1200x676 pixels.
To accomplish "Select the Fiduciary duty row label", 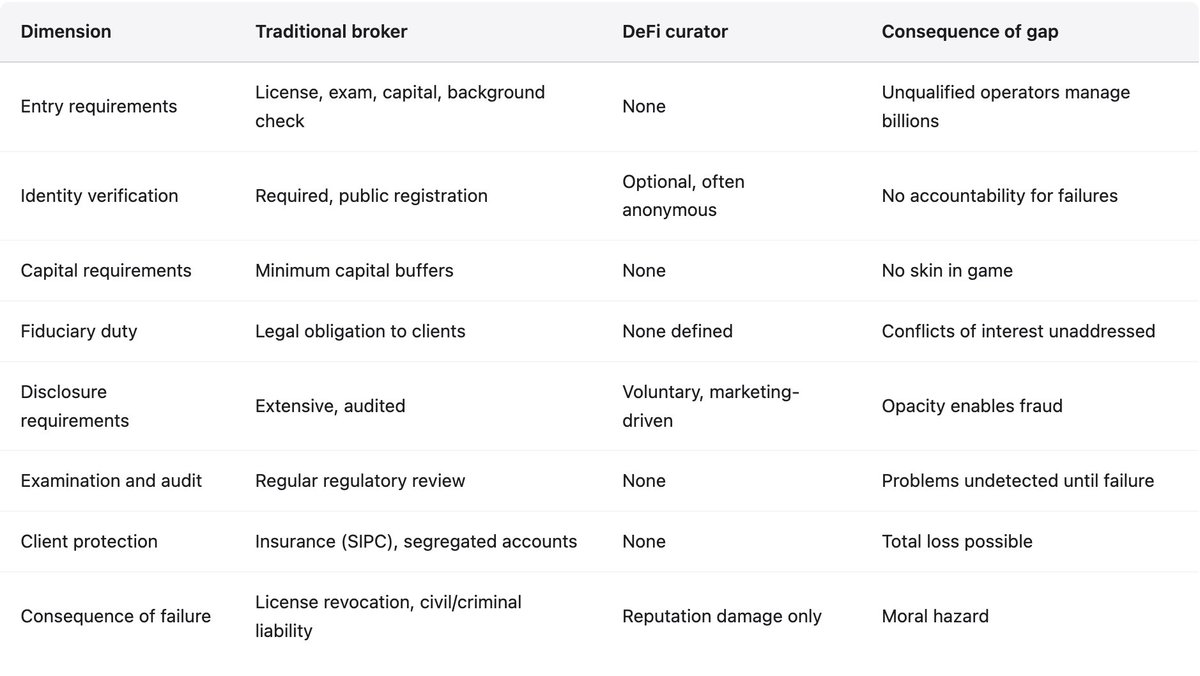I will pos(78,331).
